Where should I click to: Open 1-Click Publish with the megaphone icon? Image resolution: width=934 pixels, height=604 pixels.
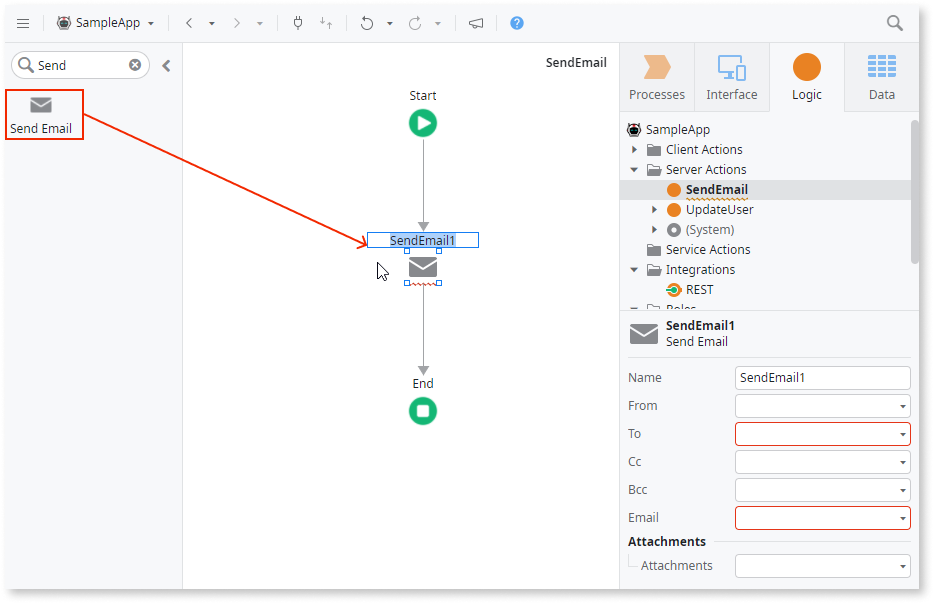point(476,22)
